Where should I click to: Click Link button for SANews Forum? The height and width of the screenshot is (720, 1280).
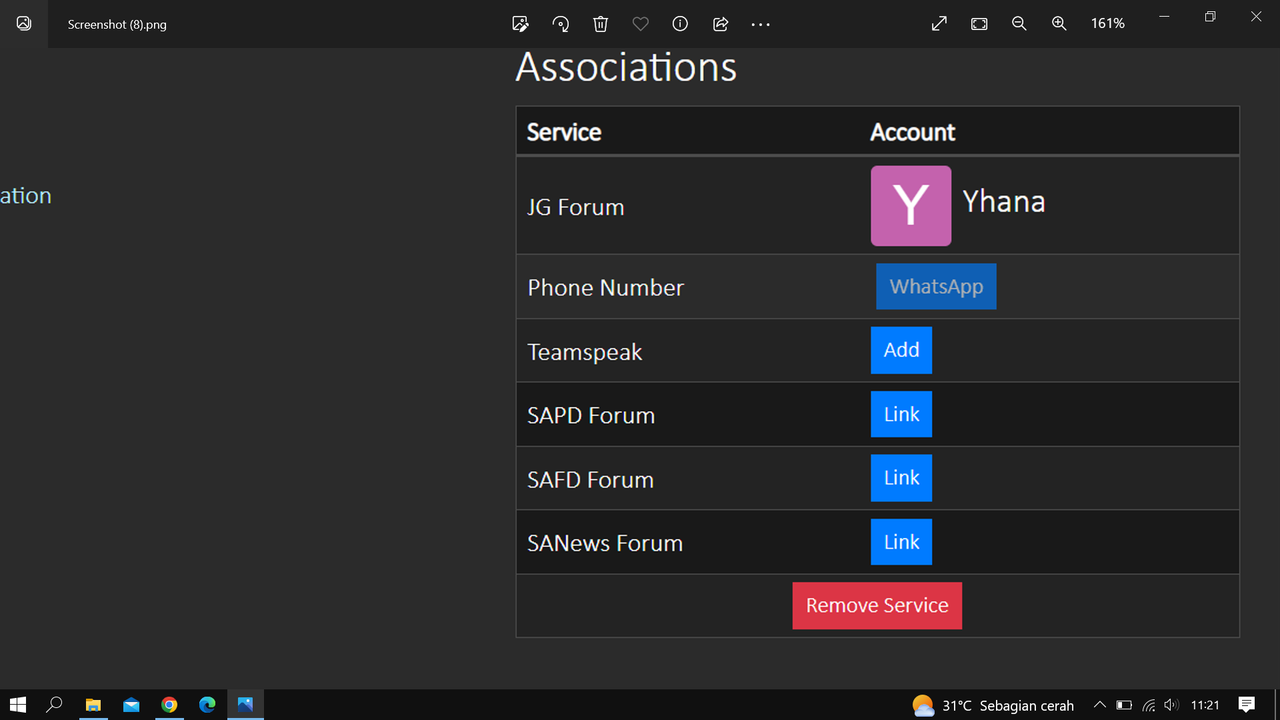click(901, 542)
